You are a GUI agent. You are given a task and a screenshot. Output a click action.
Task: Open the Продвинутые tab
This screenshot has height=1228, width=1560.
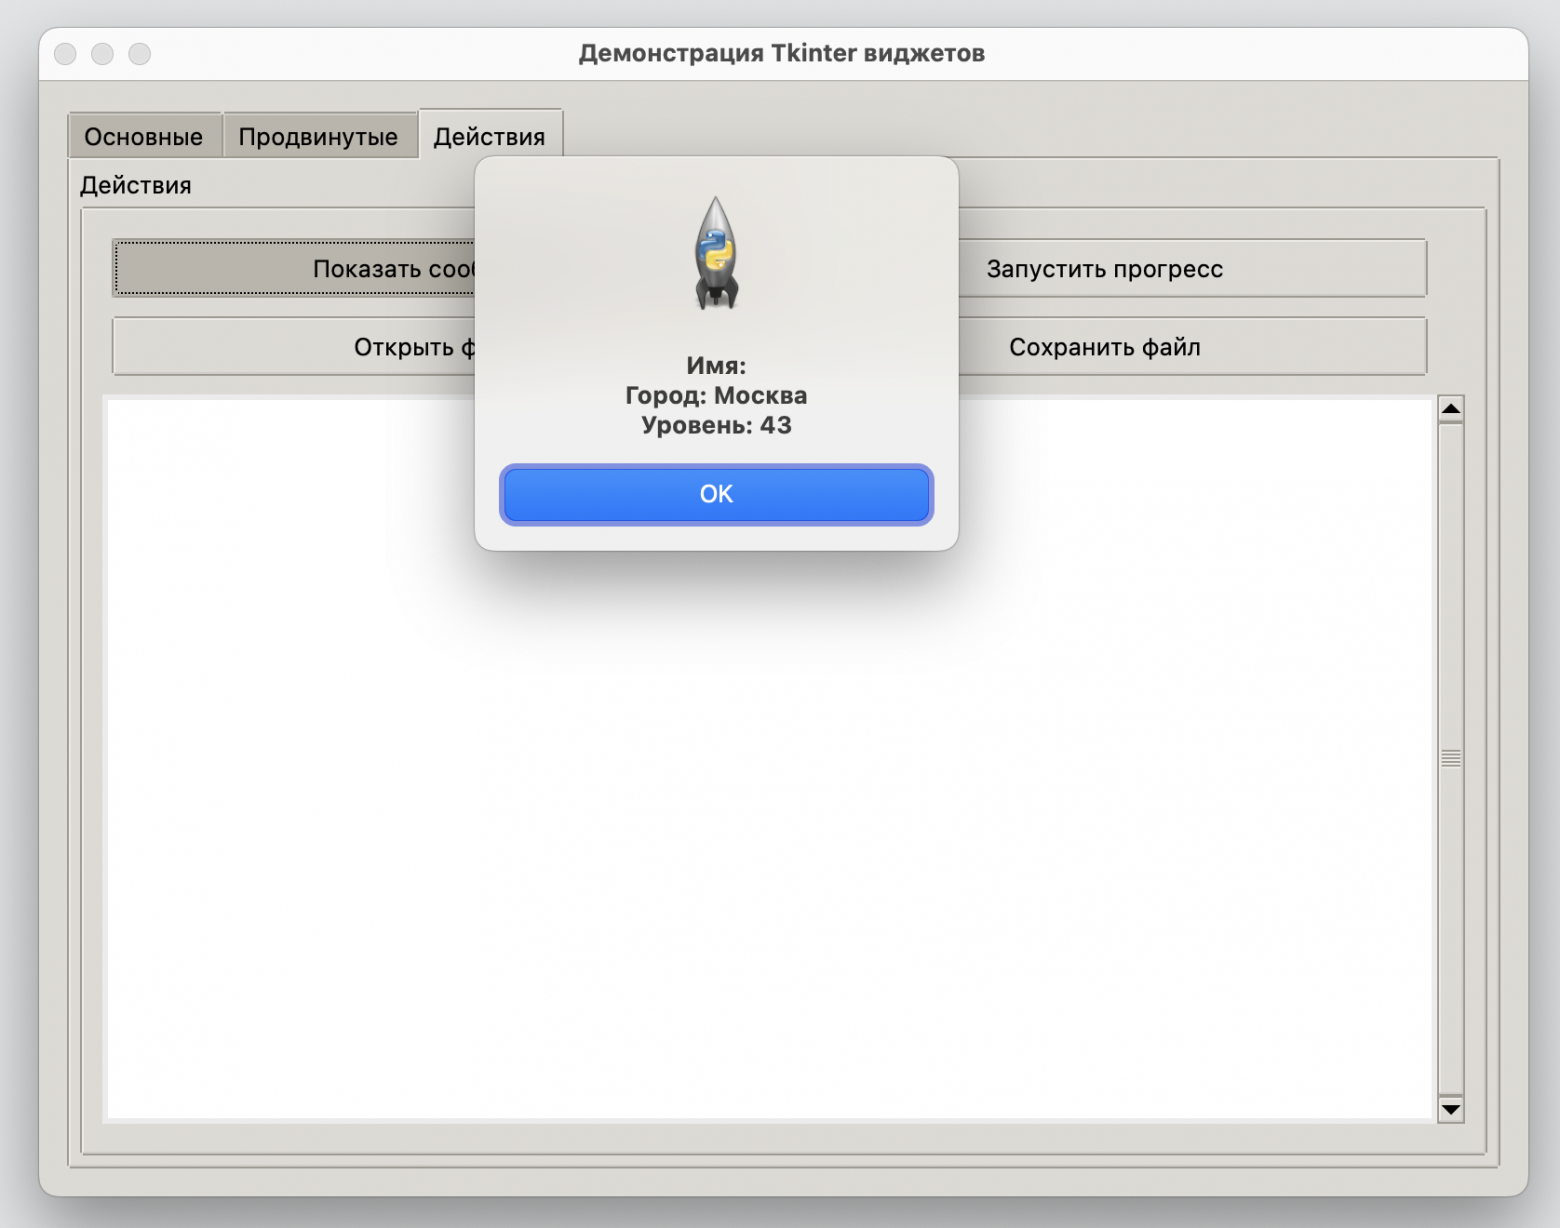318,136
